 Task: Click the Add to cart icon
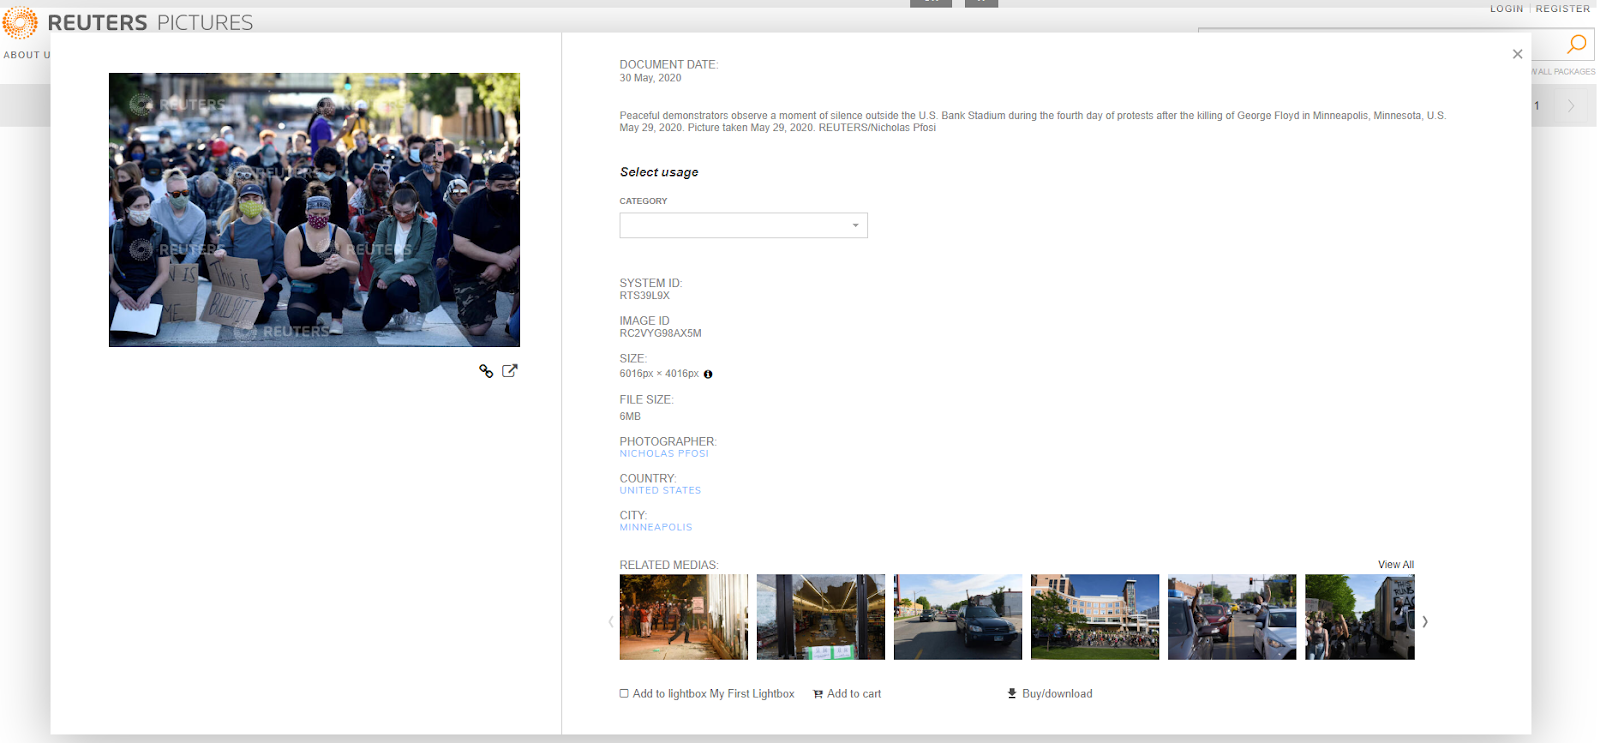818,694
